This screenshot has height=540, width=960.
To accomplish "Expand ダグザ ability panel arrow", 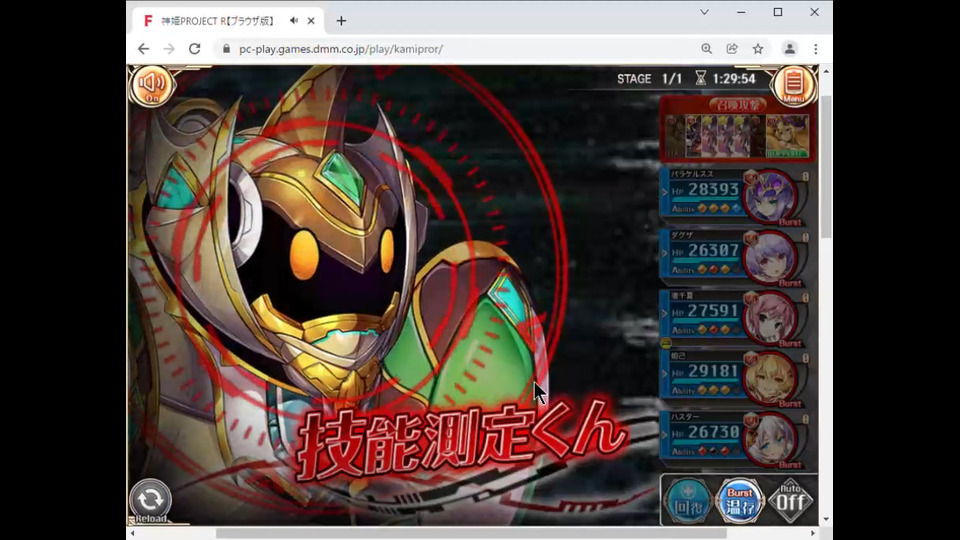I will 665,253.
